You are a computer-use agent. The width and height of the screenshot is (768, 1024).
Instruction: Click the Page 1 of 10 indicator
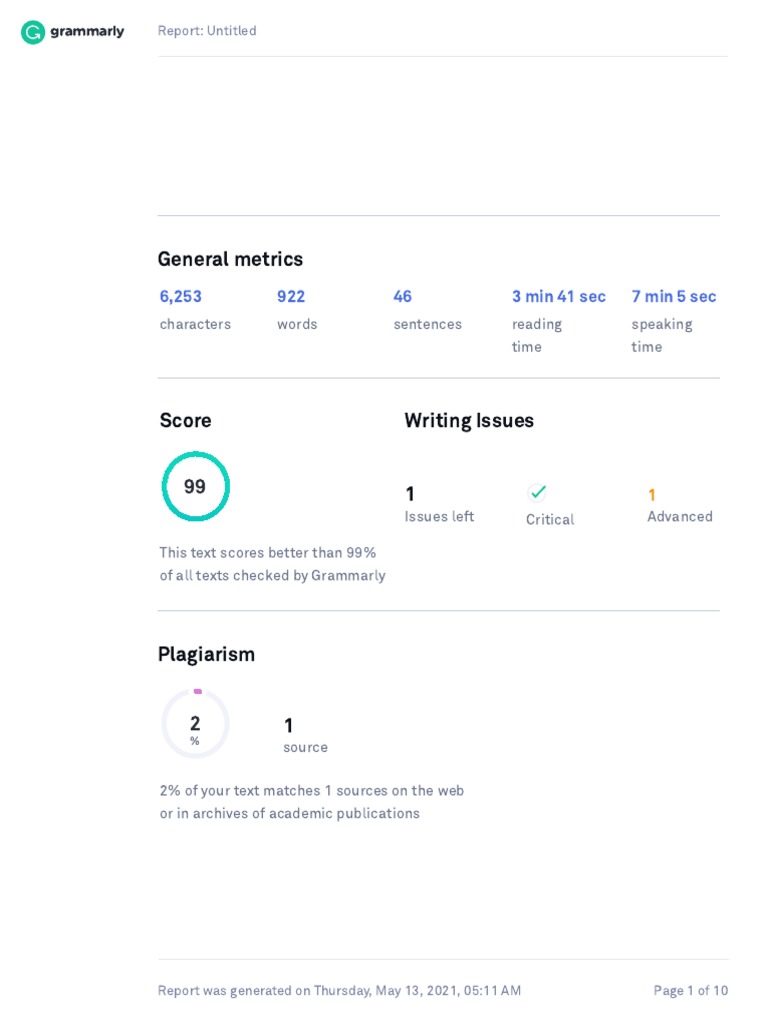691,990
